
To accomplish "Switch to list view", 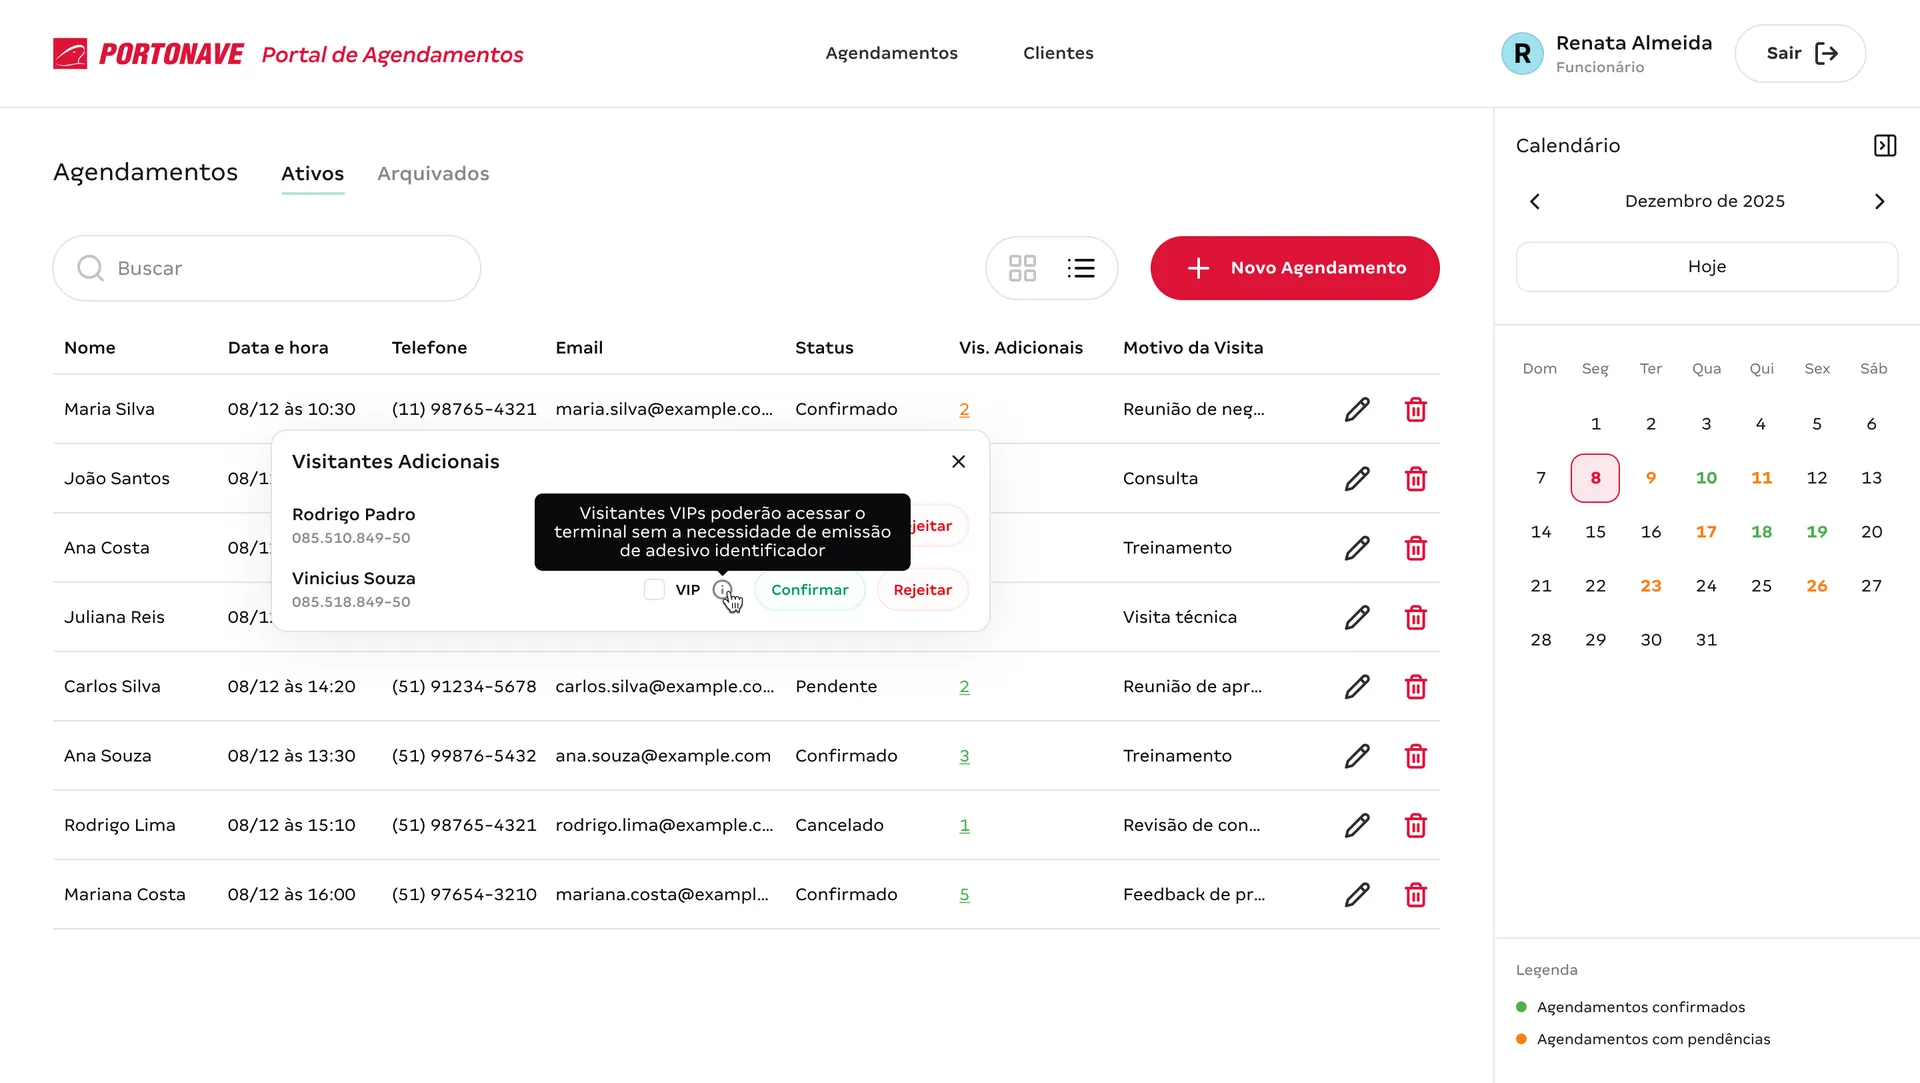I will 1081,268.
